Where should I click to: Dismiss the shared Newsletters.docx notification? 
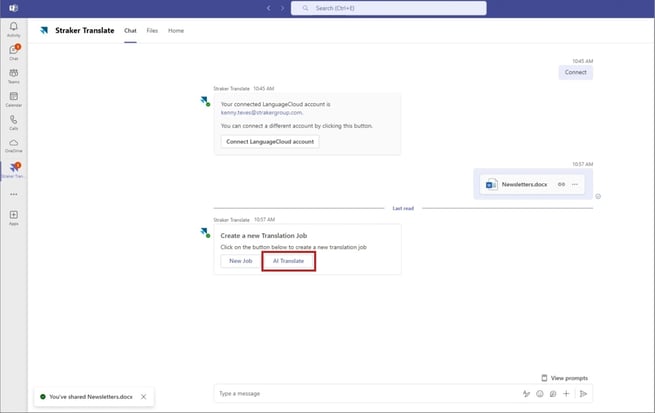click(x=143, y=397)
